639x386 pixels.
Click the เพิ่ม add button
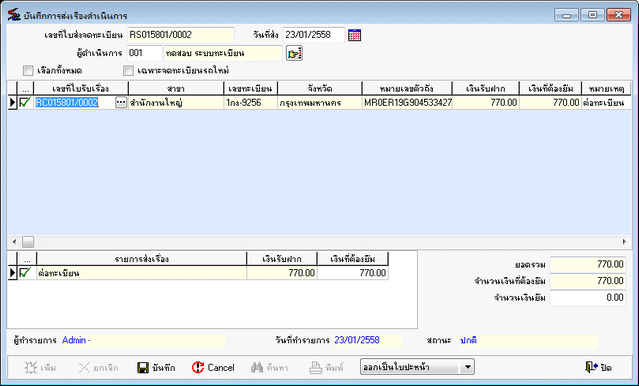(40, 368)
